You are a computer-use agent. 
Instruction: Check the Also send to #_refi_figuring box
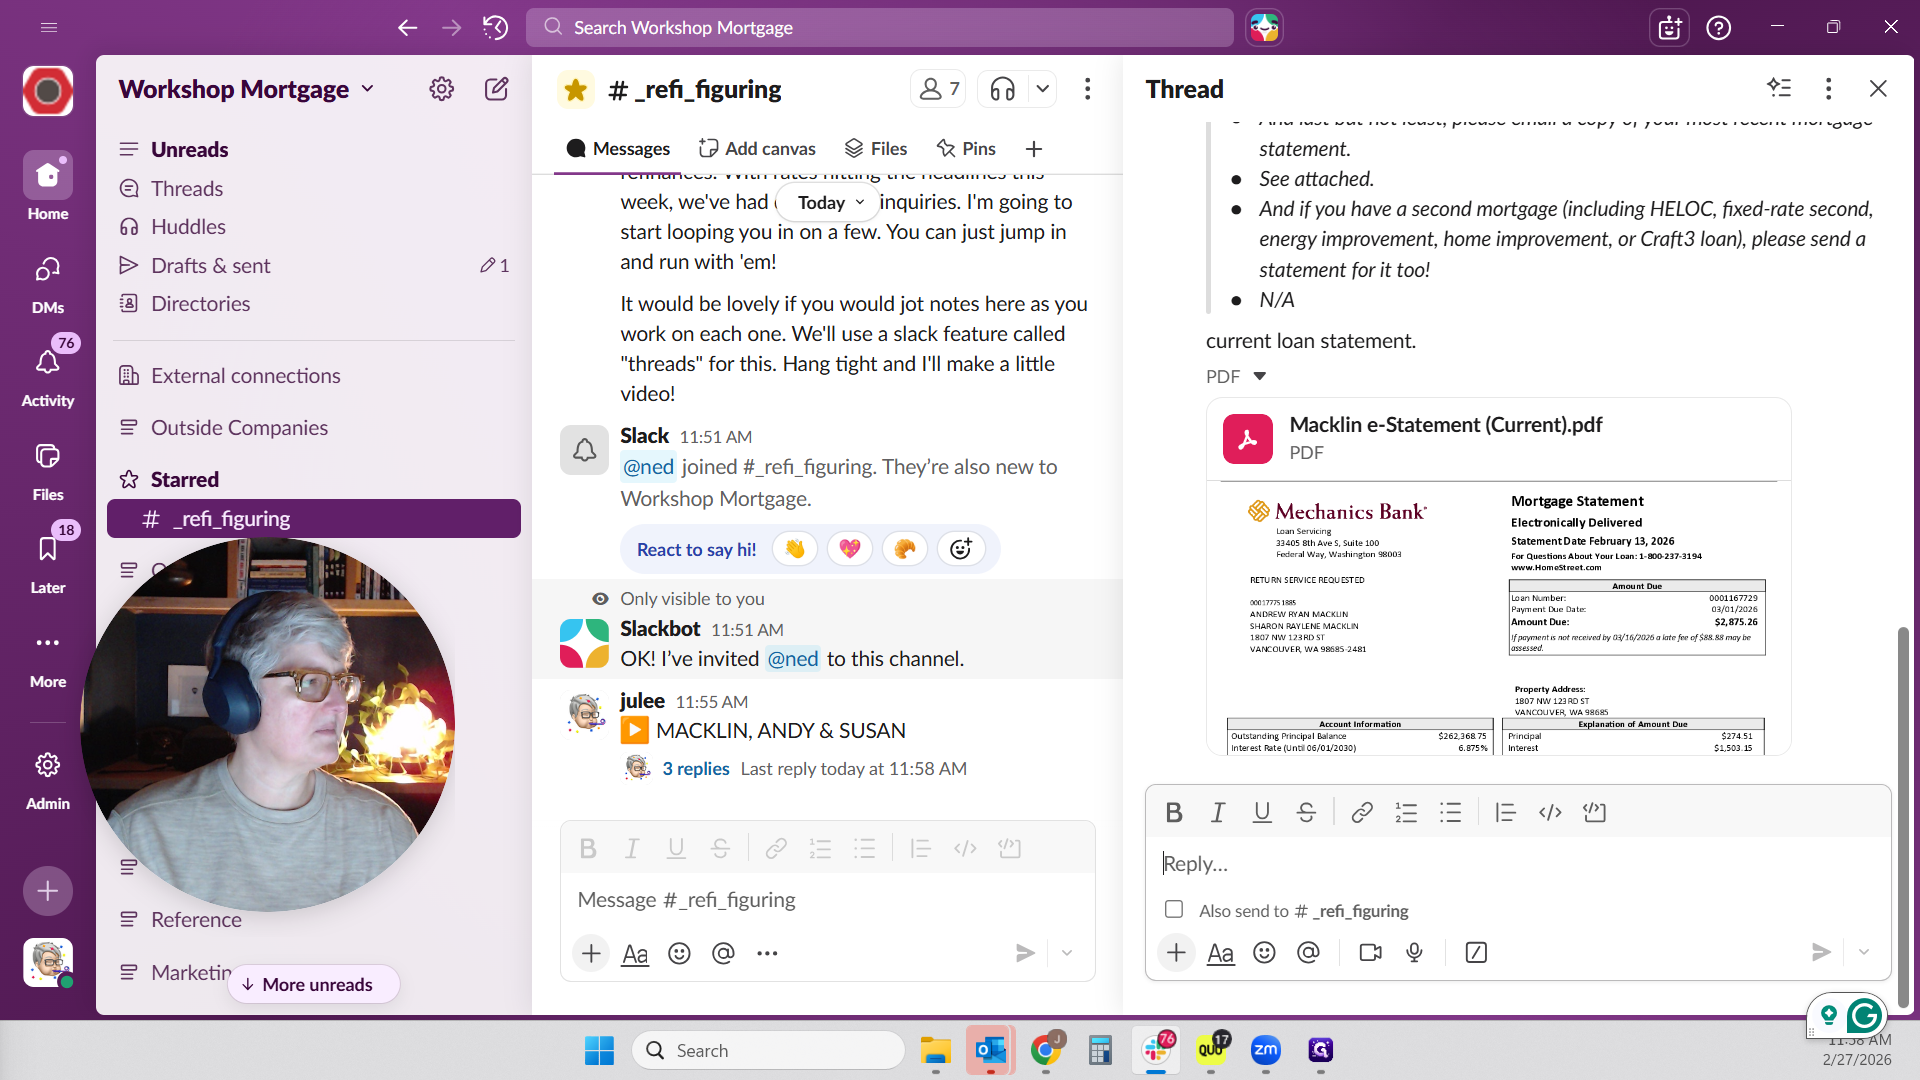point(1174,909)
